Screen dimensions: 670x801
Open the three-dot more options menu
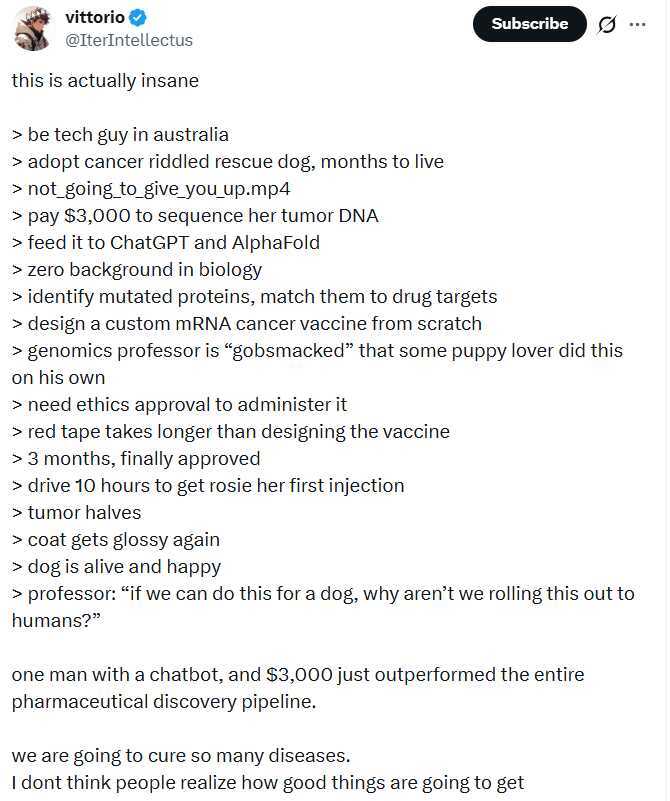tap(638, 25)
